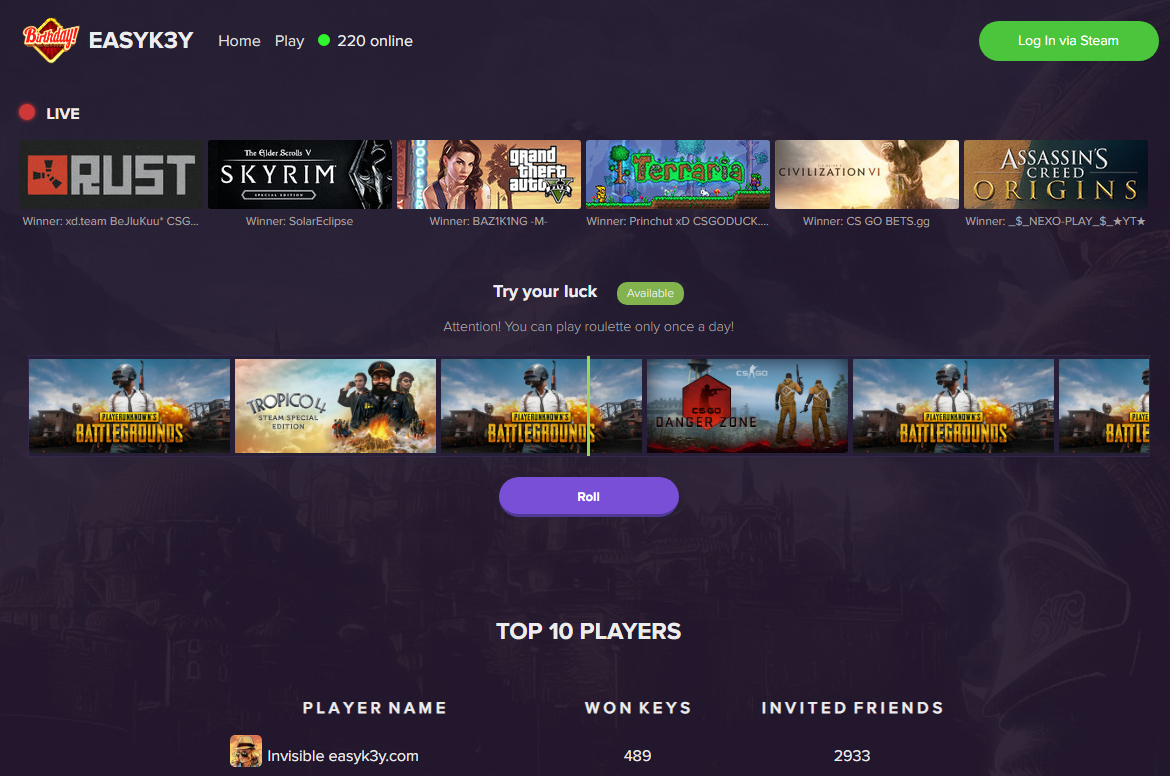Click Winner: _$_NEXO-PLAY_$_ text
This screenshot has width=1170, height=776.
[1055, 221]
